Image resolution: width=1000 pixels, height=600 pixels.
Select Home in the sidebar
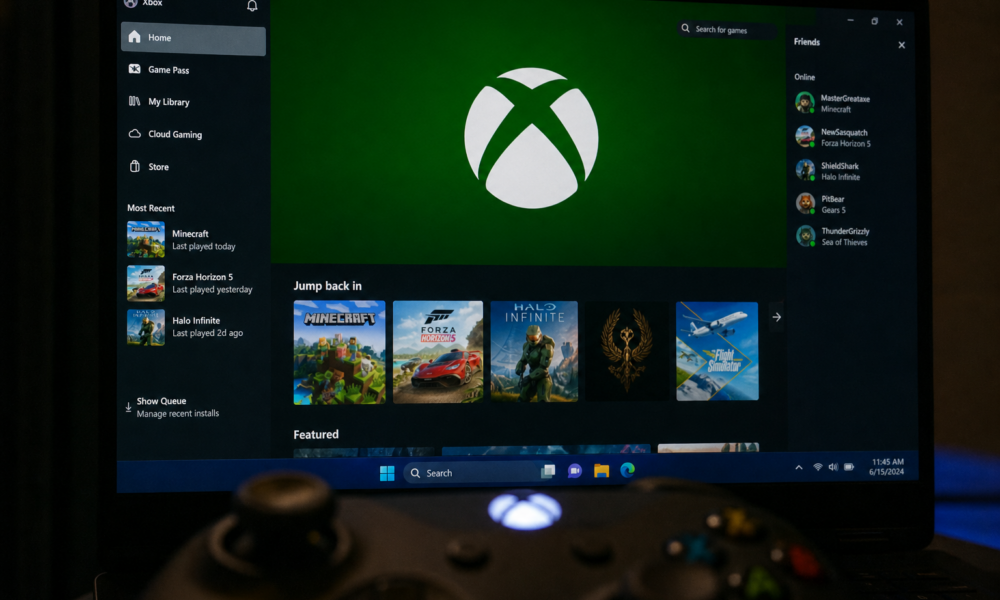click(x=193, y=38)
